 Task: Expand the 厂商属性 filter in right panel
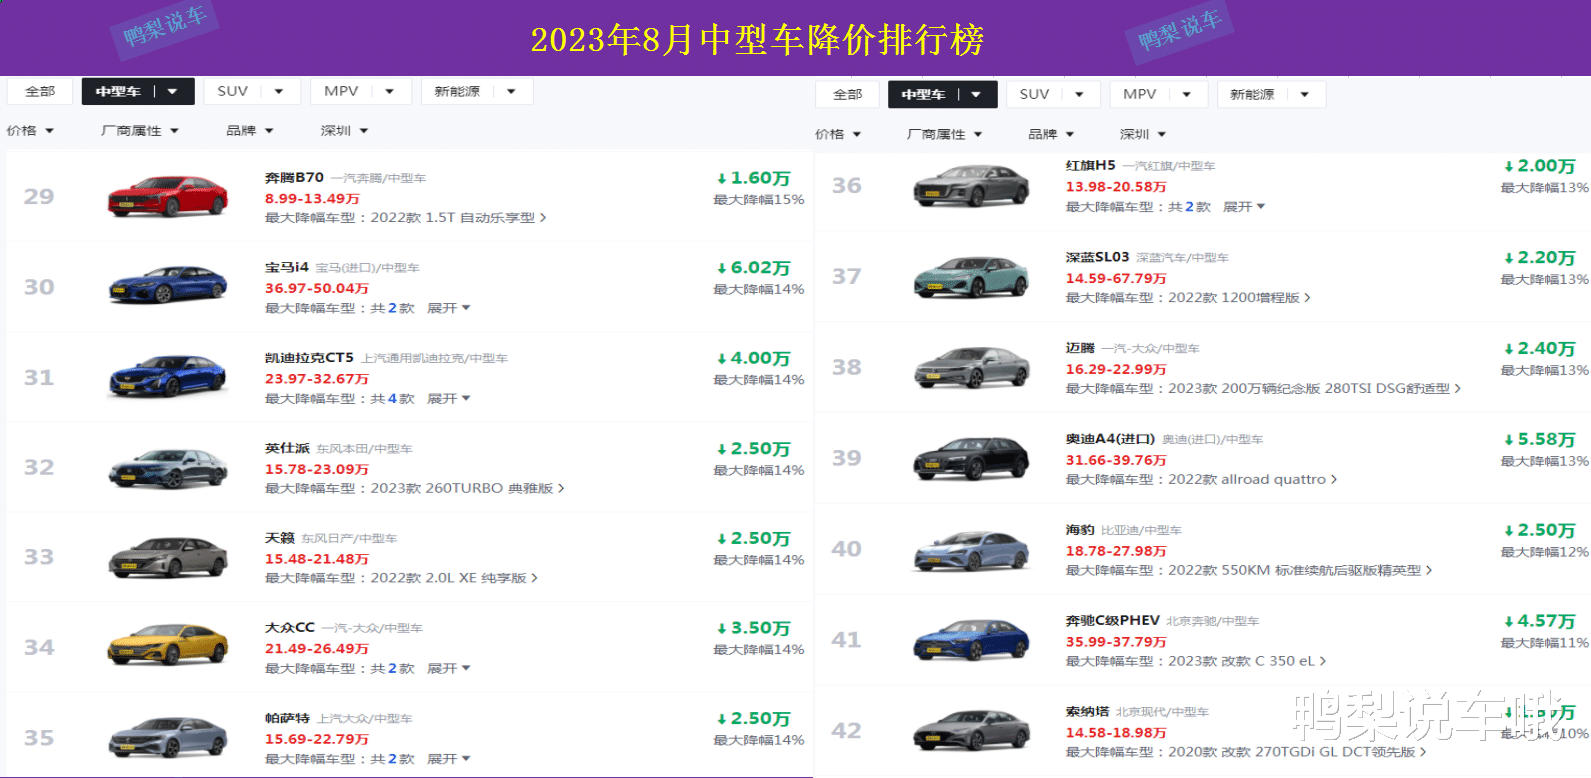click(x=945, y=134)
